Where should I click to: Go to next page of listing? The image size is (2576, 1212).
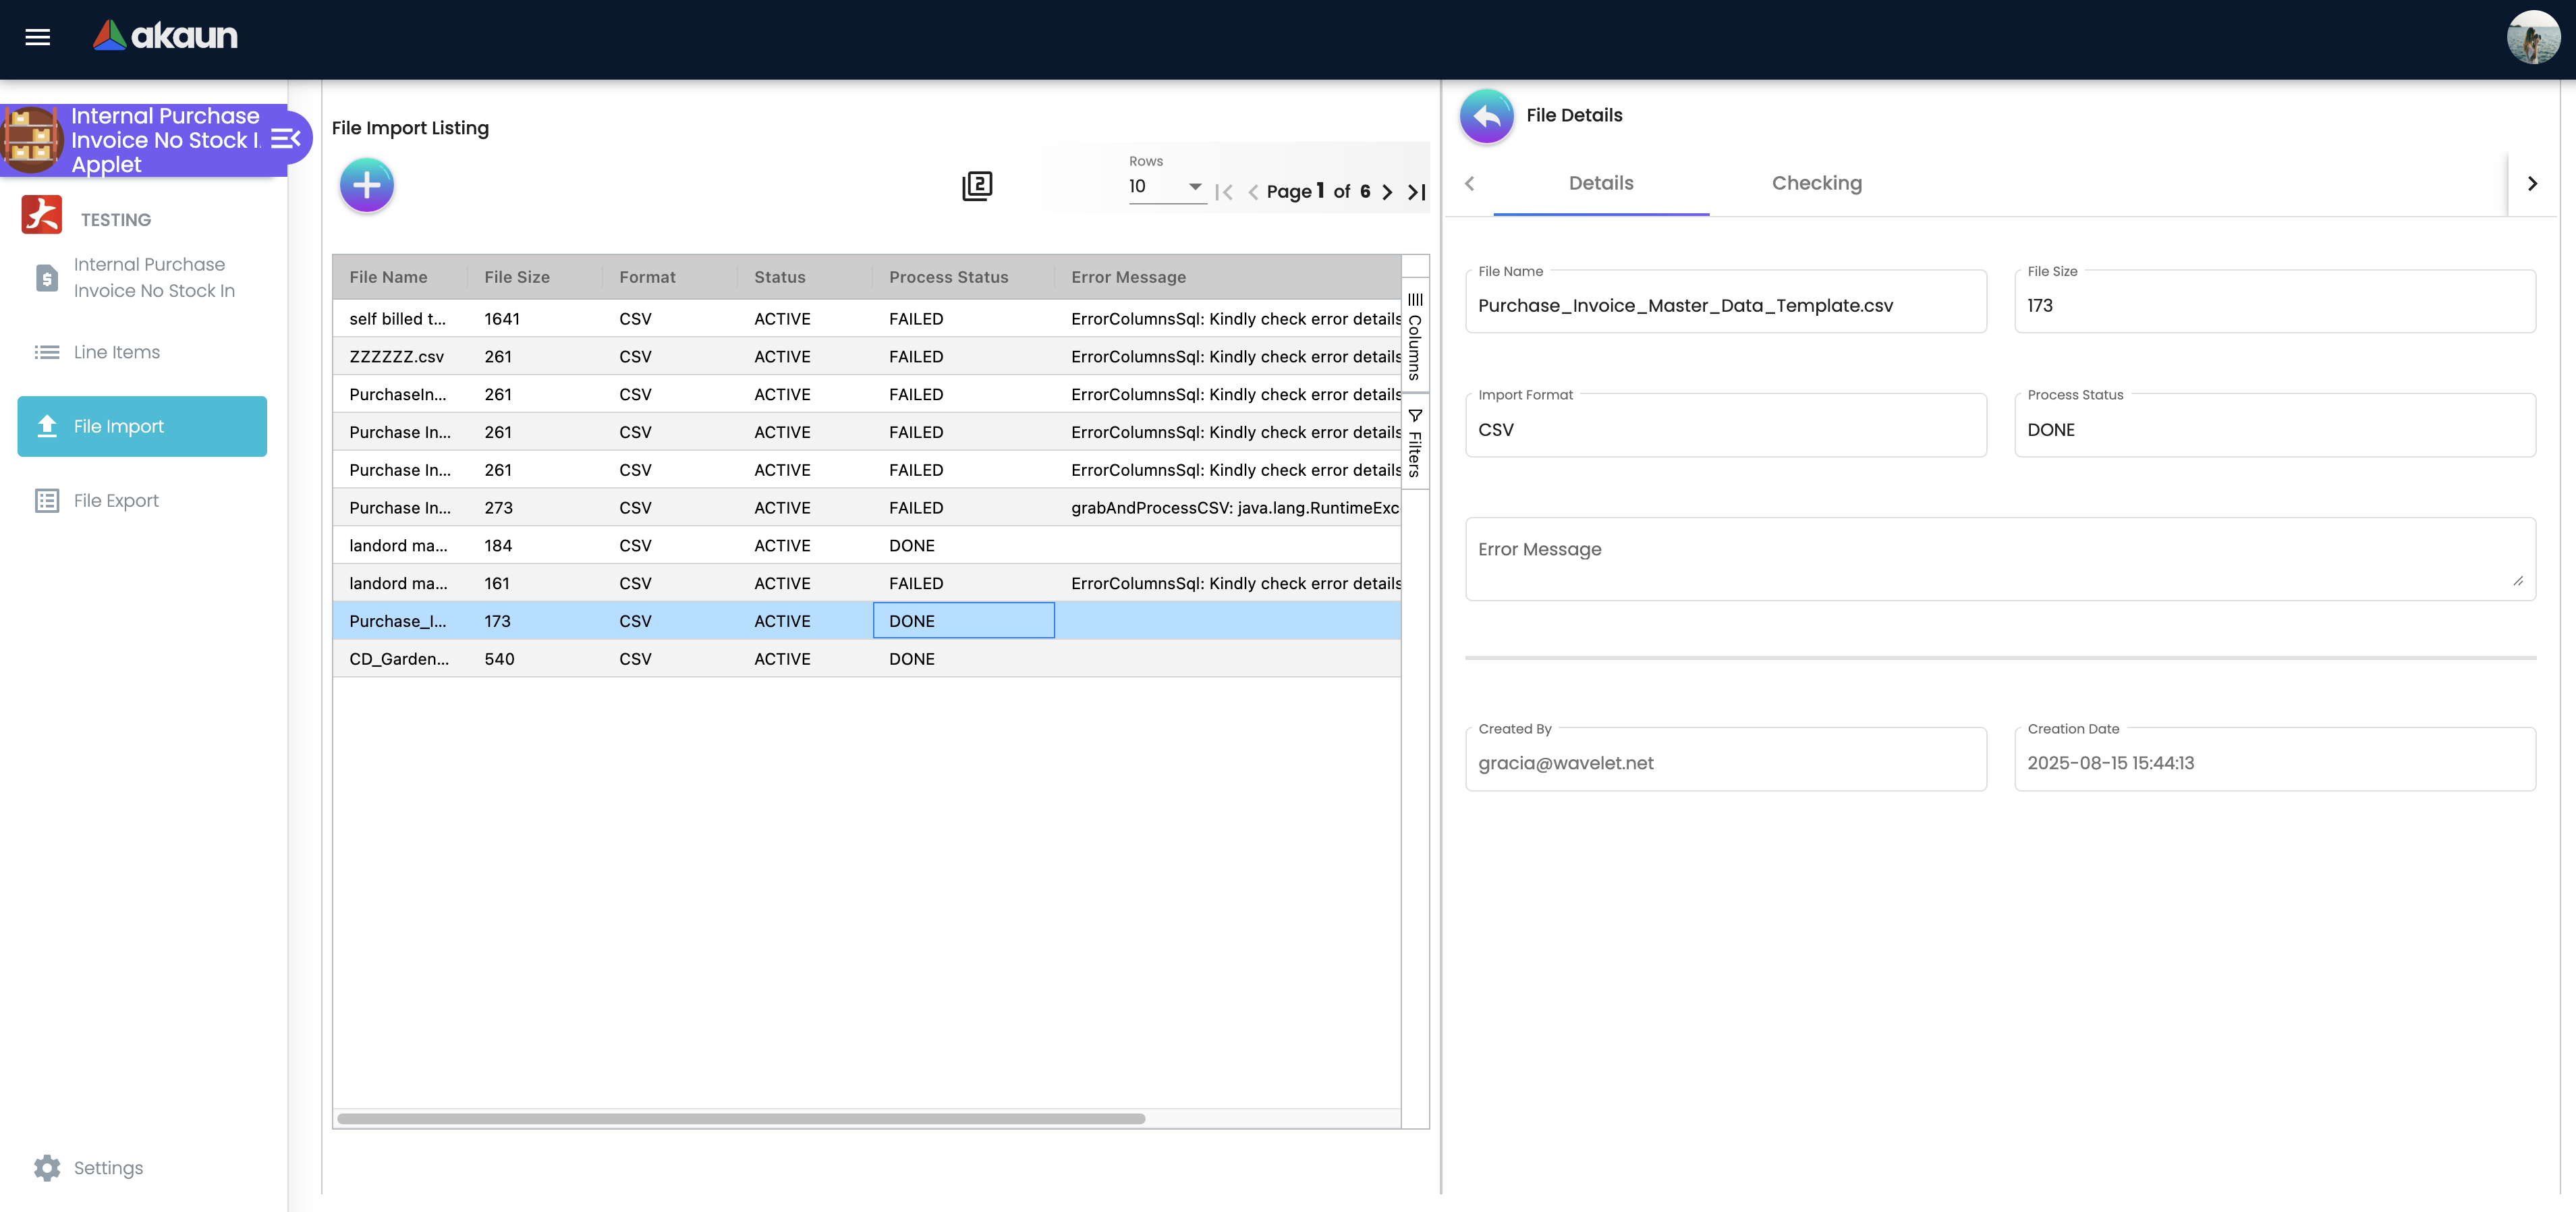[1387, 192]
